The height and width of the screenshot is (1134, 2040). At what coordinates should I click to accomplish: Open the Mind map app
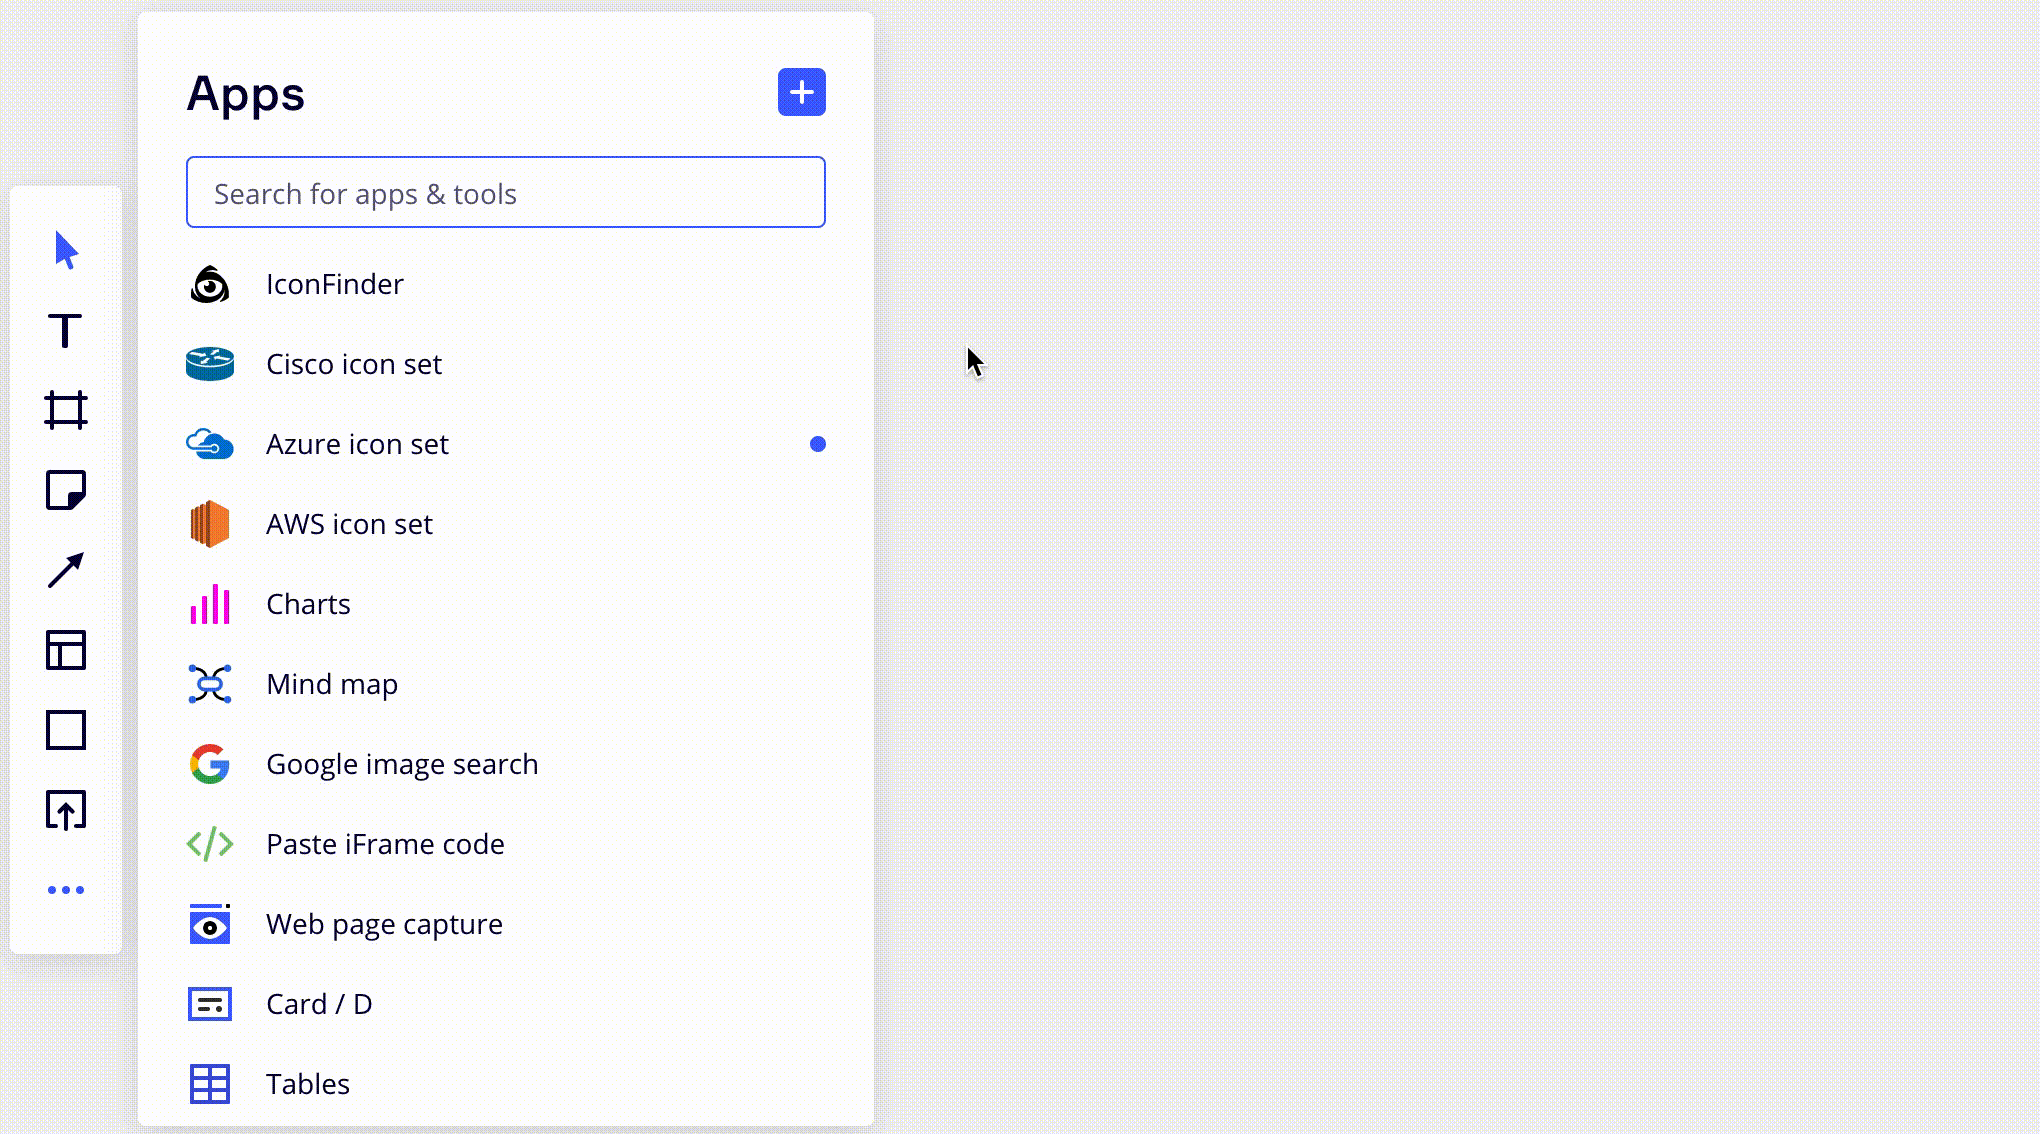(x=332, y=685)
